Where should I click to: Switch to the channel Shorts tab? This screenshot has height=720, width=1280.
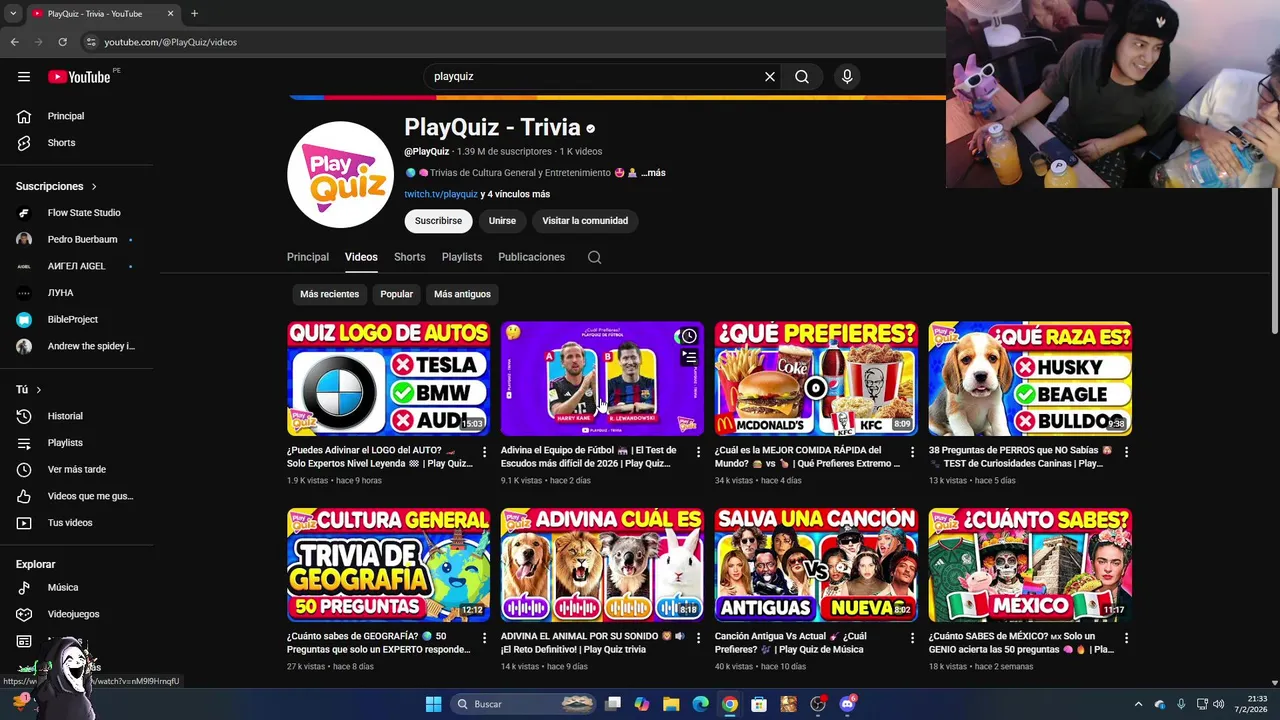tap(410, 257)
